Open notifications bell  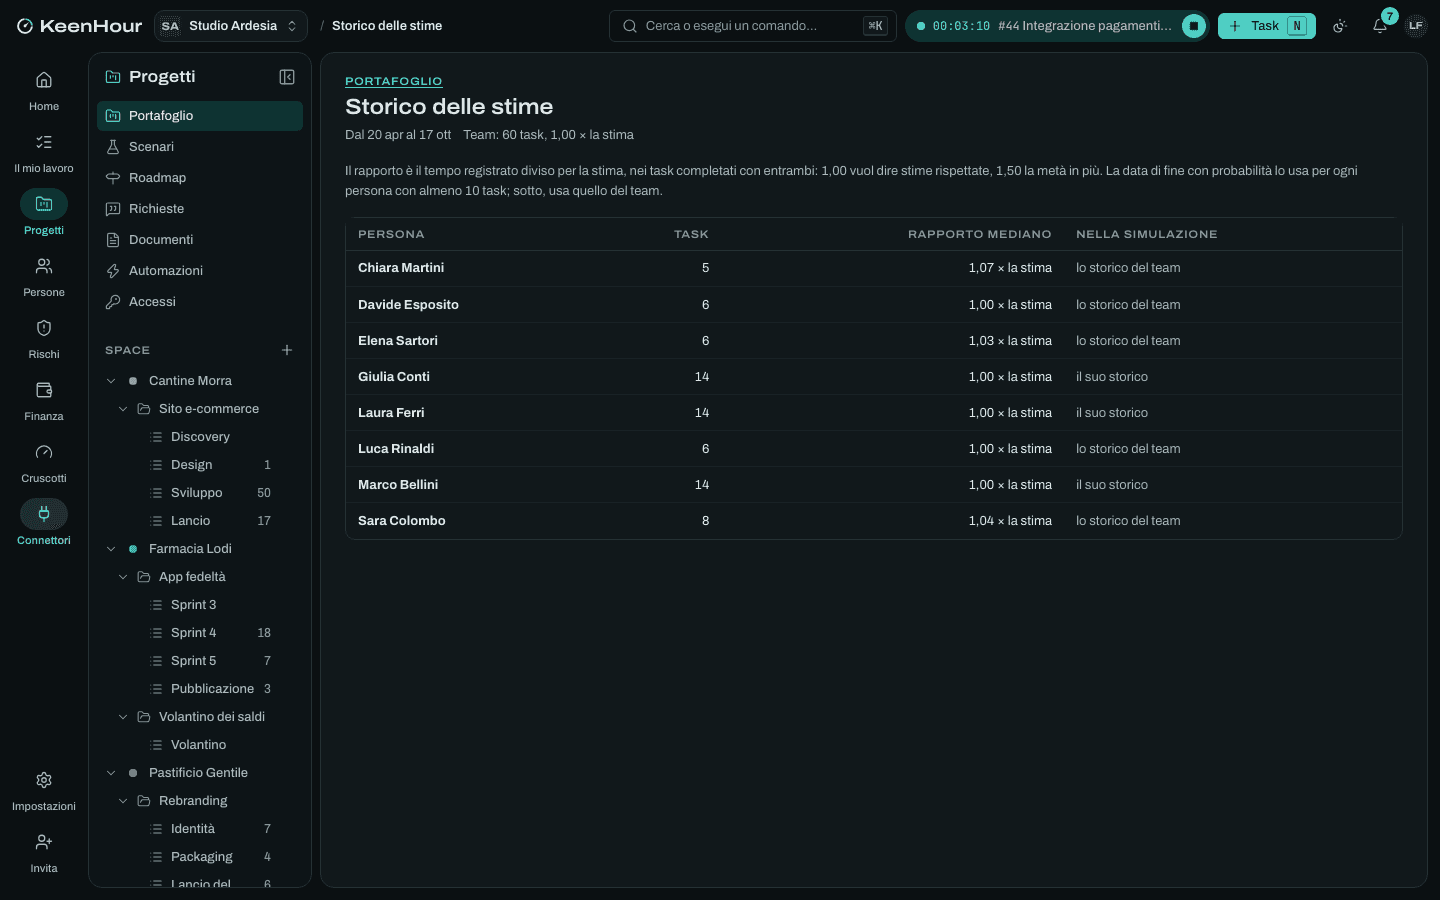1380,26
